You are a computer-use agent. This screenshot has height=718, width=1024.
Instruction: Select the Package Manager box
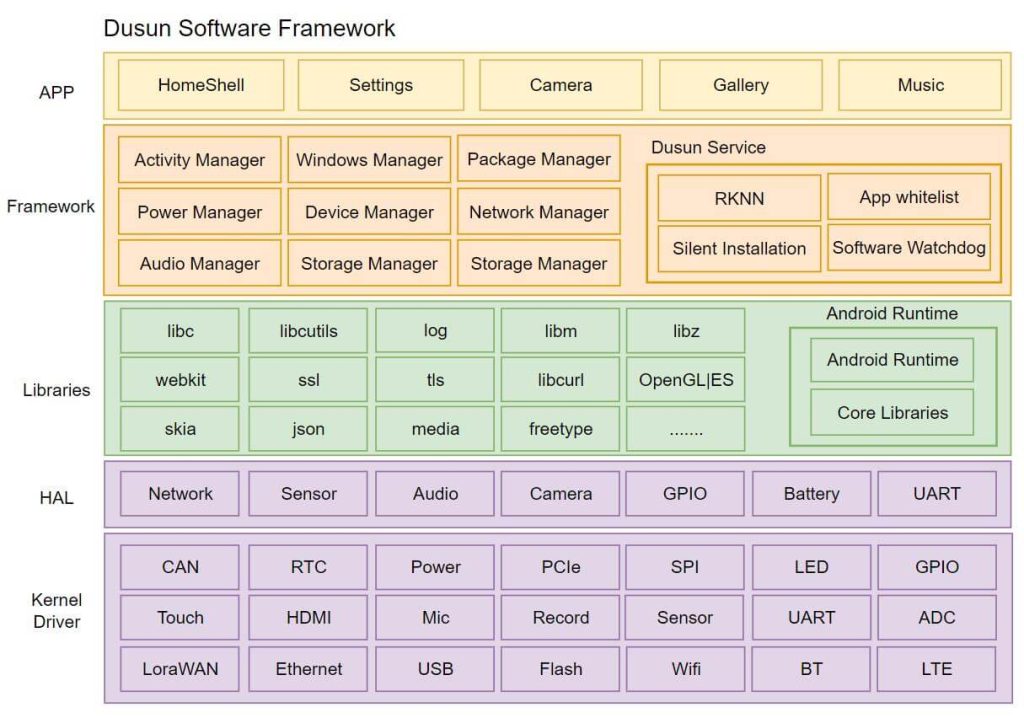point(539,159)
